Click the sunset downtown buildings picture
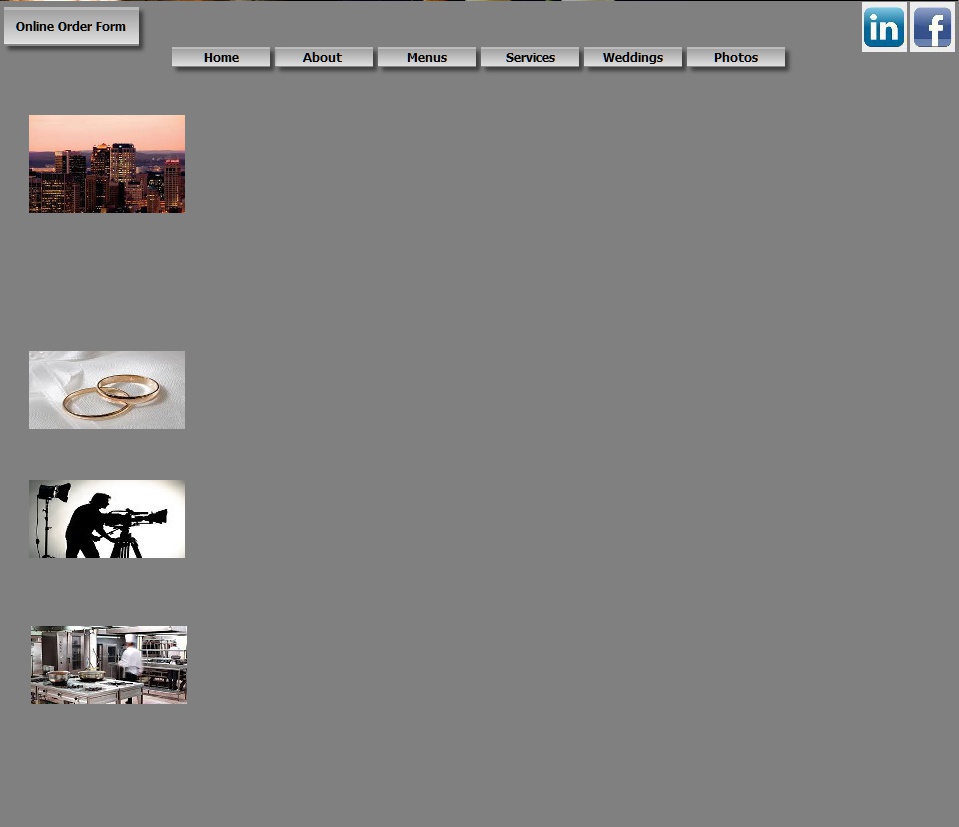This screenshot has height=827, width=959. (107, 164)
